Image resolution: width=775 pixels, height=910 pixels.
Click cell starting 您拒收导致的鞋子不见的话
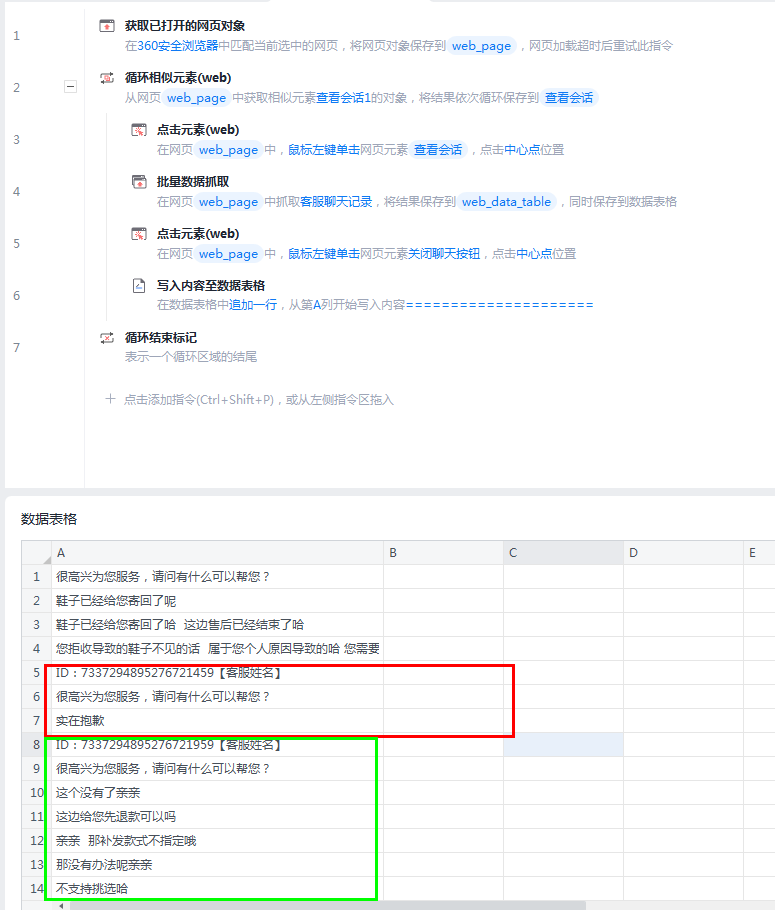coord(217,649)
